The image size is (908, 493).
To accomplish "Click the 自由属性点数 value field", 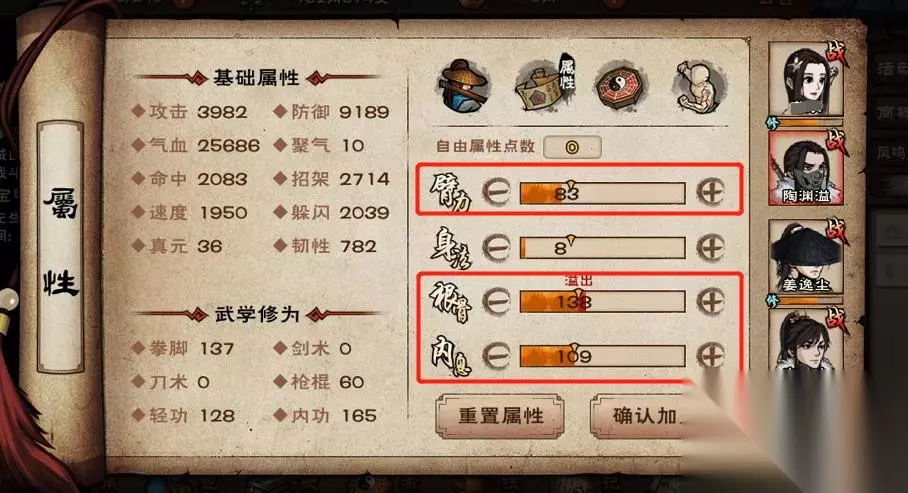I will tap(572, 147).
